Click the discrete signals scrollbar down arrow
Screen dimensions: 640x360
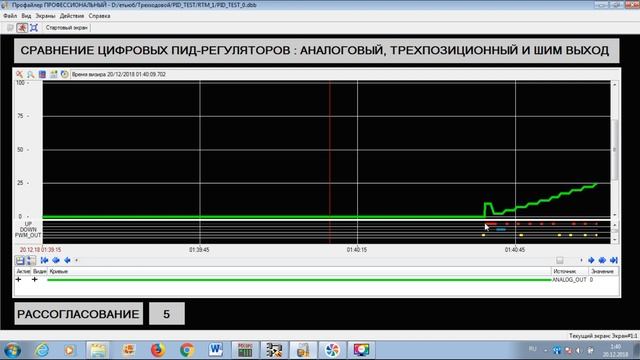click(x=615, y=240)
